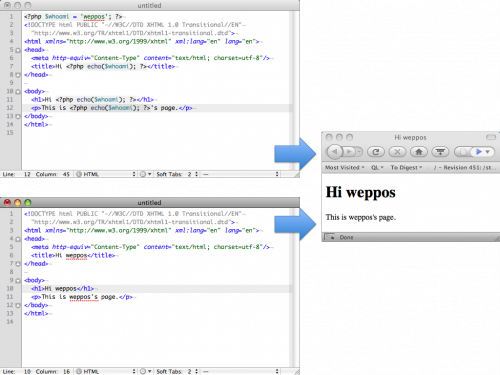The width and height of the screenshot is (500, 375).
Task: Click the status bar icon left of Done
Action: point(330,237)
